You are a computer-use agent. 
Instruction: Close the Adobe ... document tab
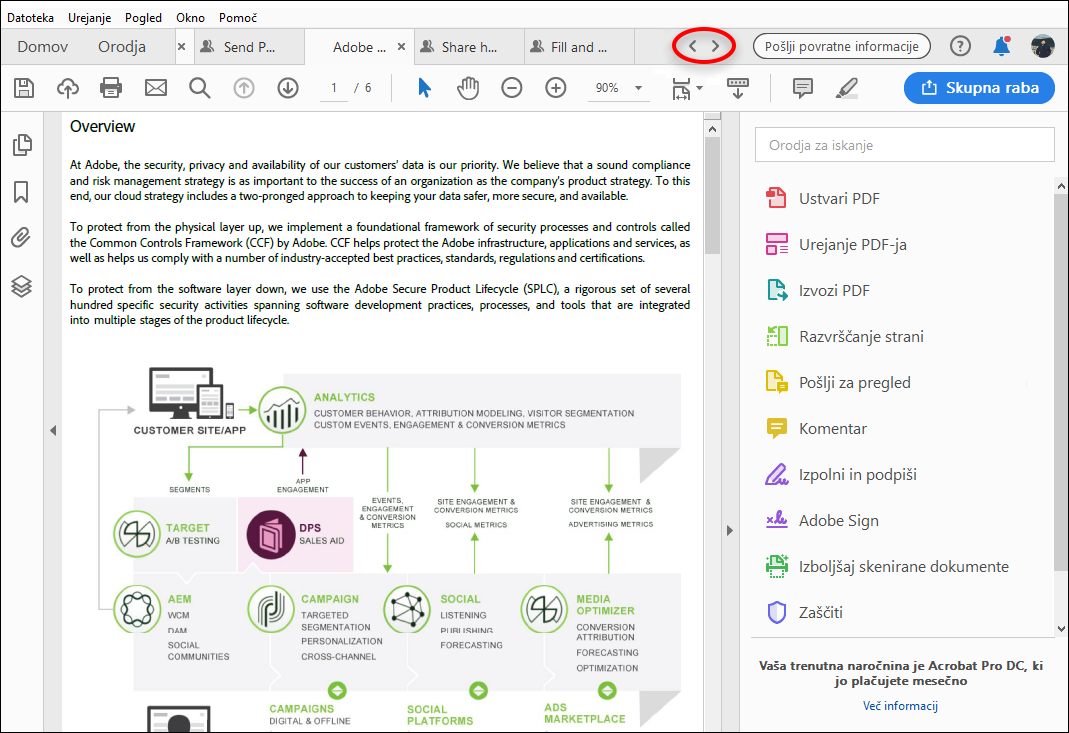click(x=402, y=46)
